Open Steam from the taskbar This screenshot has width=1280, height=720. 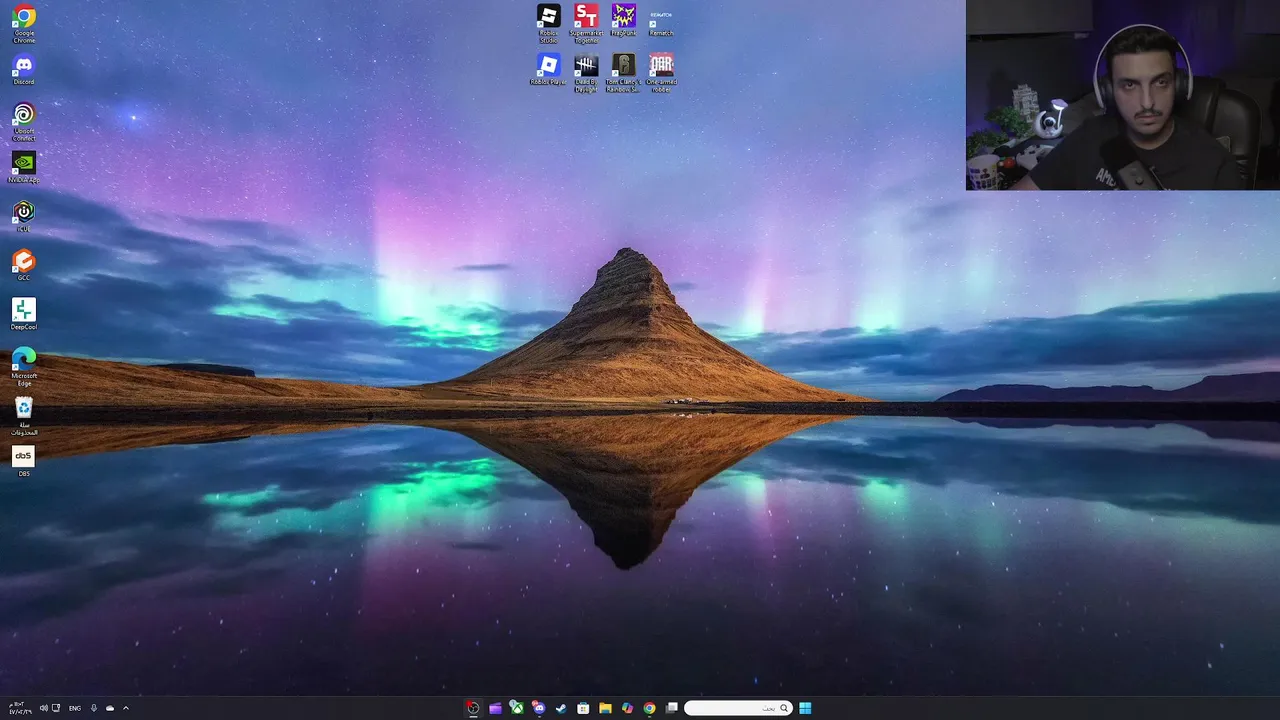click(561, 708)
